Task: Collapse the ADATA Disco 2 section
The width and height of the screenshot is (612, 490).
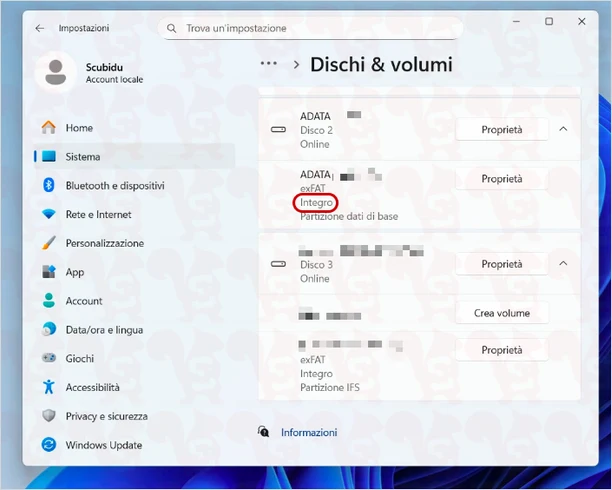Action: pos(563,129)
